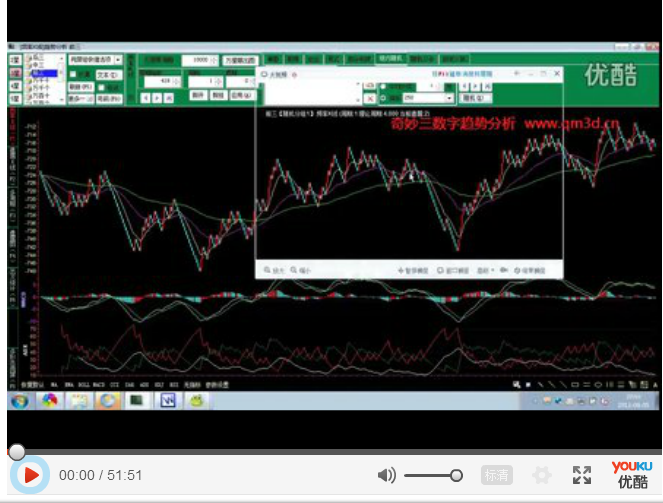Select the radio button beside 250 field
The height and width of the screenshot is (503, 663).
point(384,98)
